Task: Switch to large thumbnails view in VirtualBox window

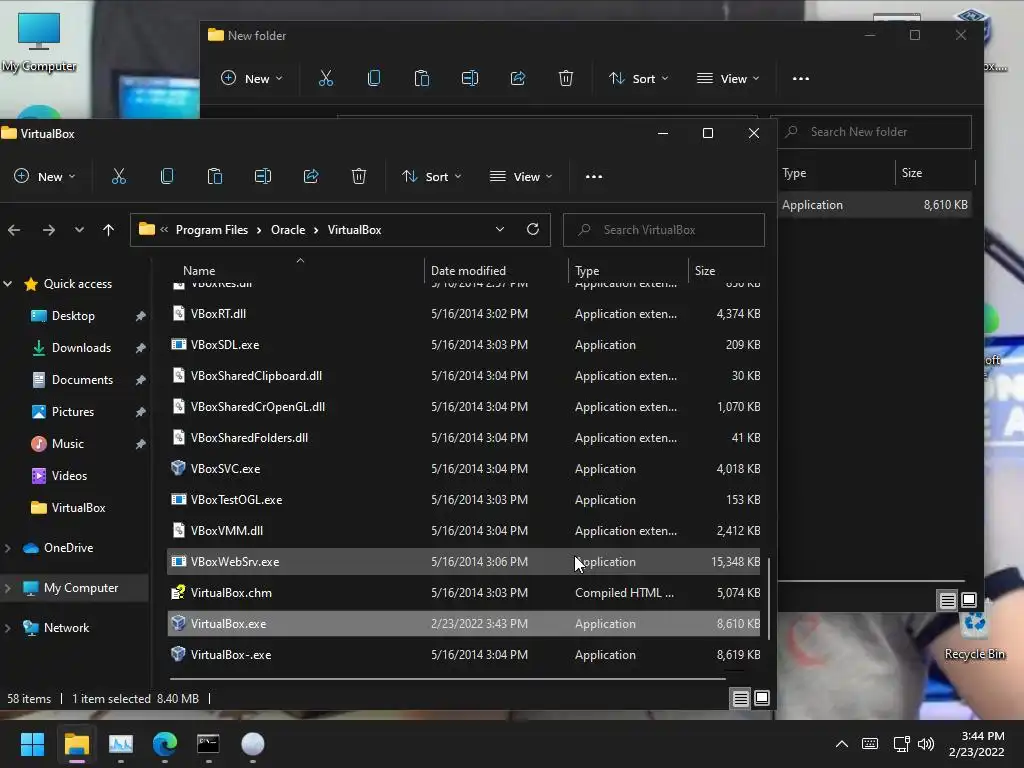Action: (x=762, y=698)
